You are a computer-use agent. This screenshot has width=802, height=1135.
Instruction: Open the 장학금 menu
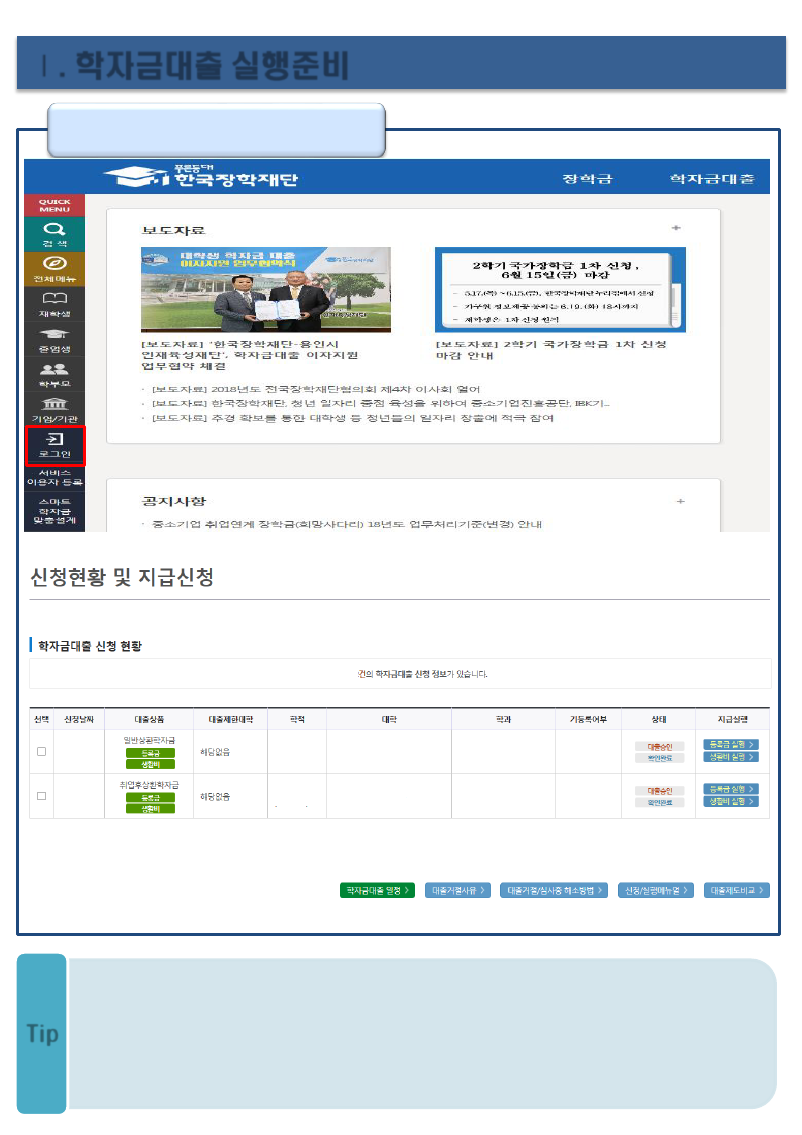coord(587,178)
